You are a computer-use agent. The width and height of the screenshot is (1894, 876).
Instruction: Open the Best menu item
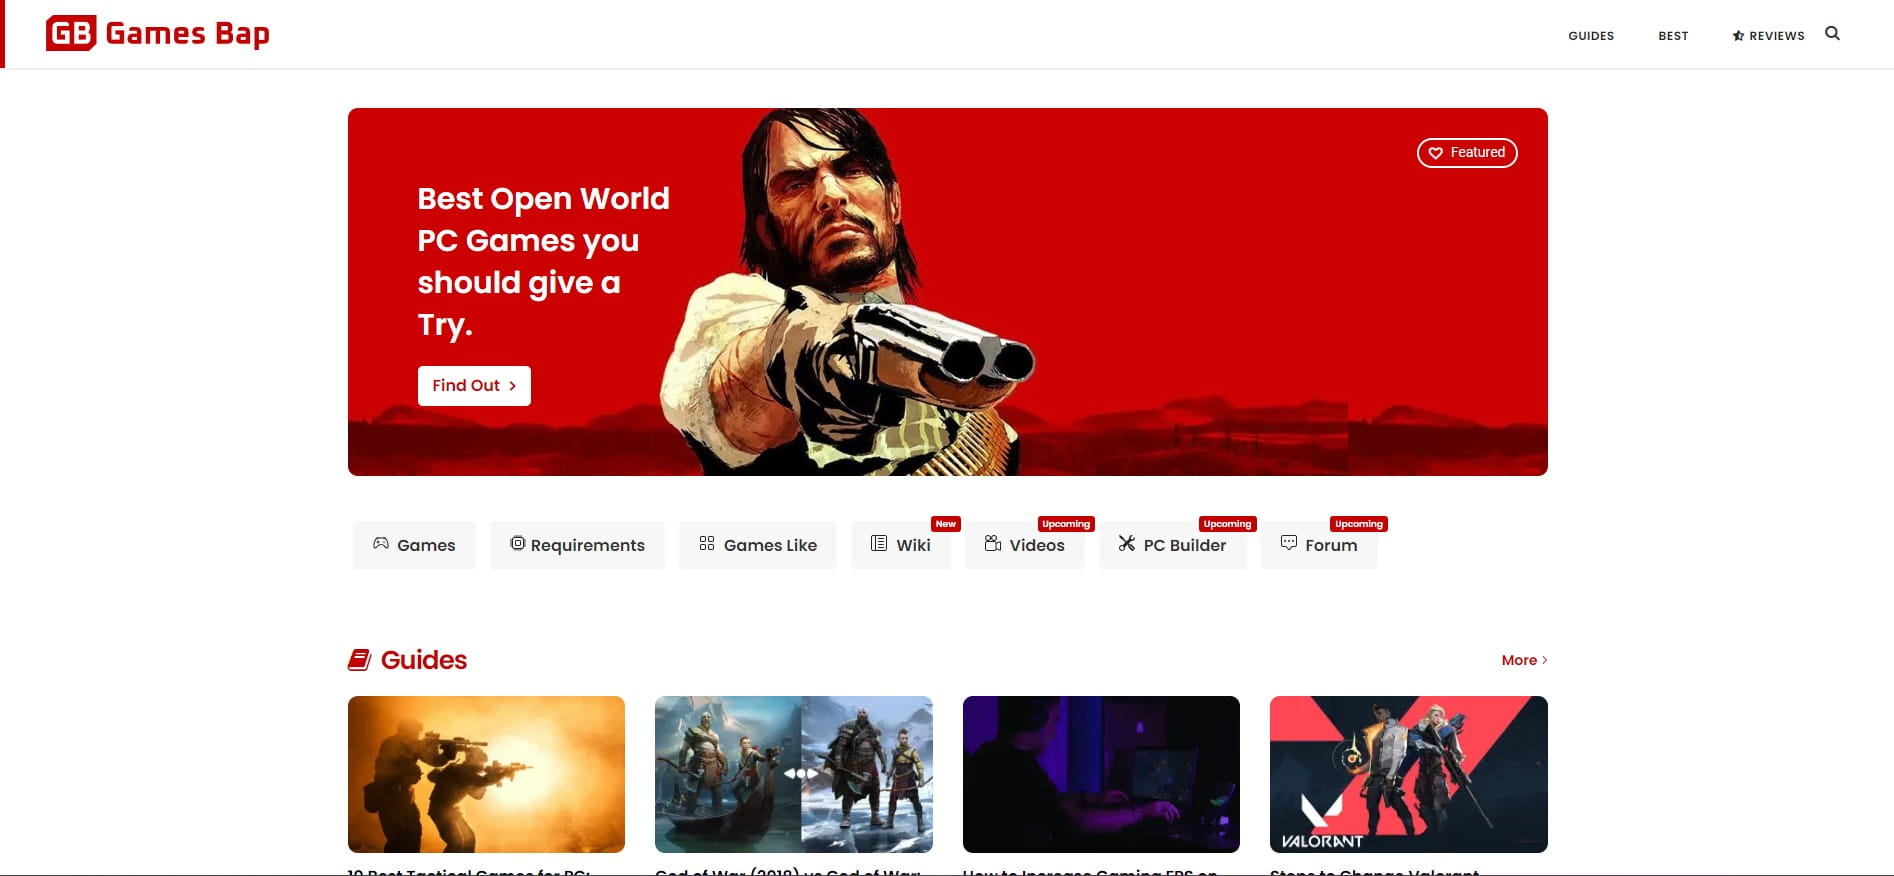1673,36
